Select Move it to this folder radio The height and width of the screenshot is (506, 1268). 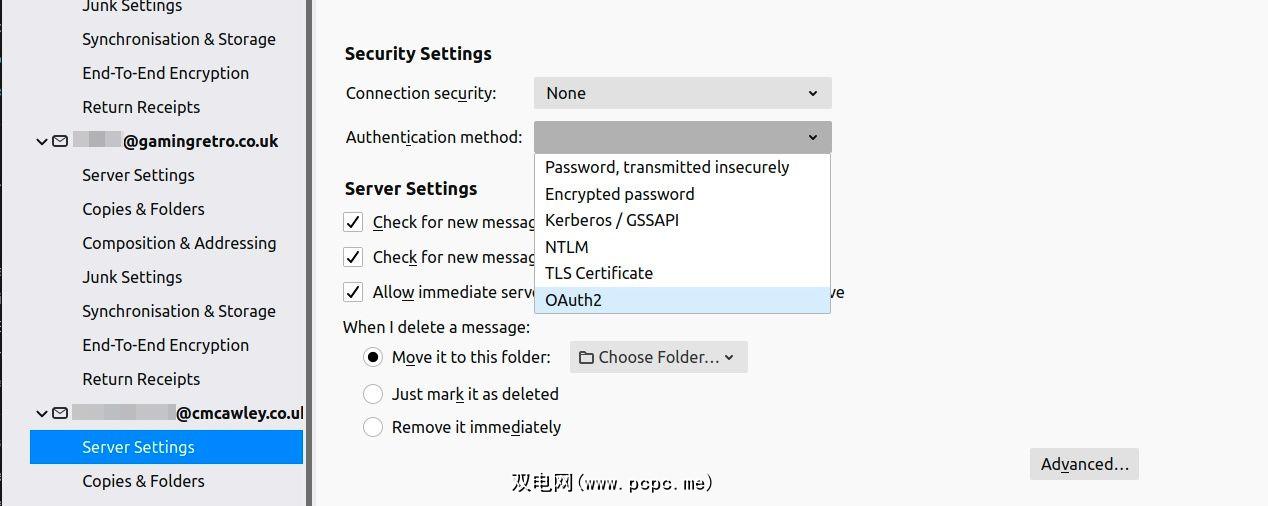373,357
